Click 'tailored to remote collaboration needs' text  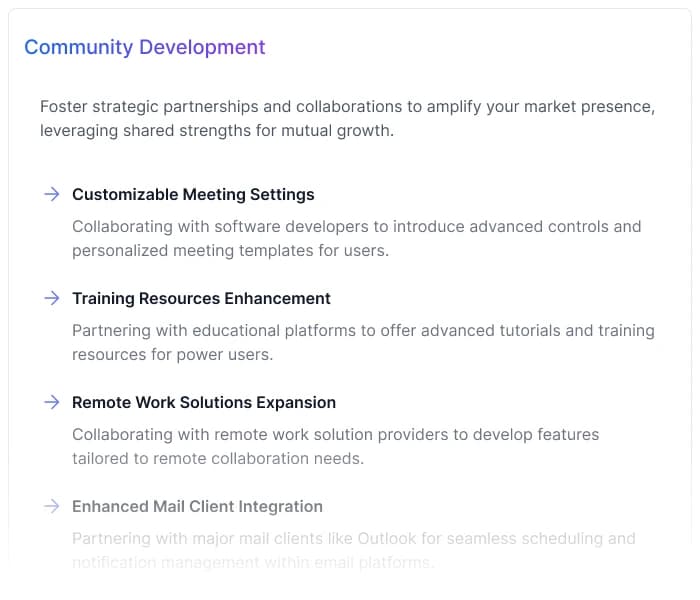coord(217,458)
